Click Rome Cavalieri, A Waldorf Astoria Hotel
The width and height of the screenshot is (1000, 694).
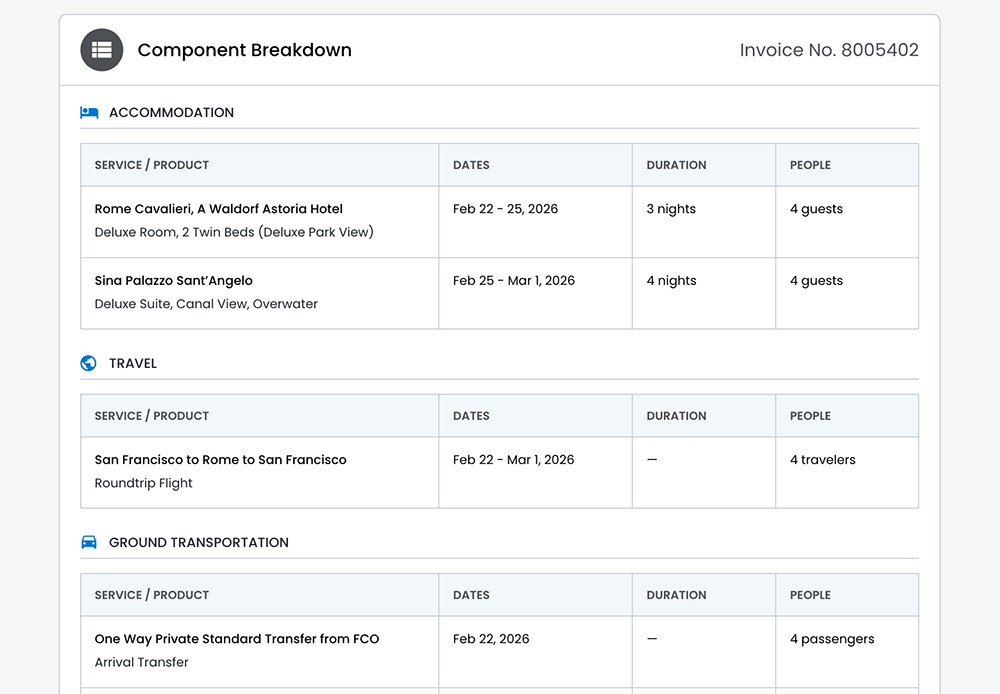218,209
